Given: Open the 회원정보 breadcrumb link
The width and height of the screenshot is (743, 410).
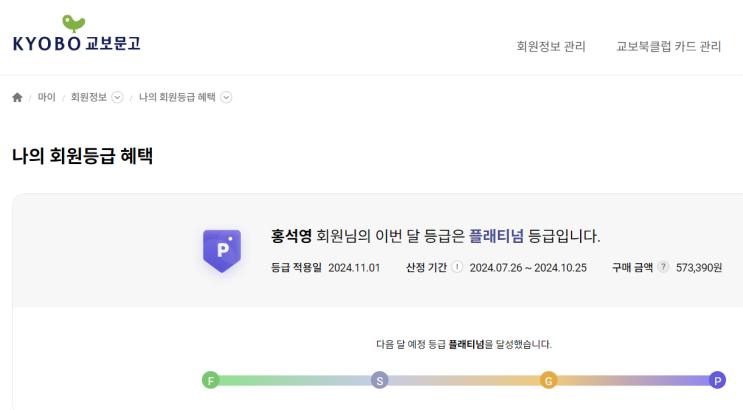Looking at the screenshot, I should click(89, 97).
